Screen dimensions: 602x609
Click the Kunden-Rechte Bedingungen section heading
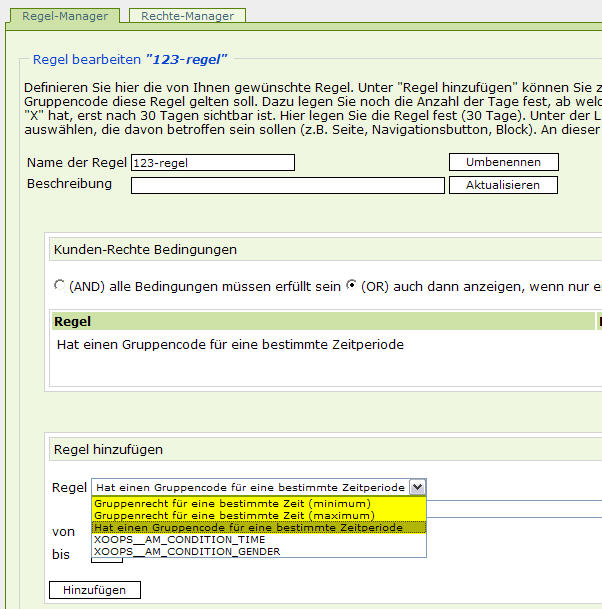(x=145, y=249)
